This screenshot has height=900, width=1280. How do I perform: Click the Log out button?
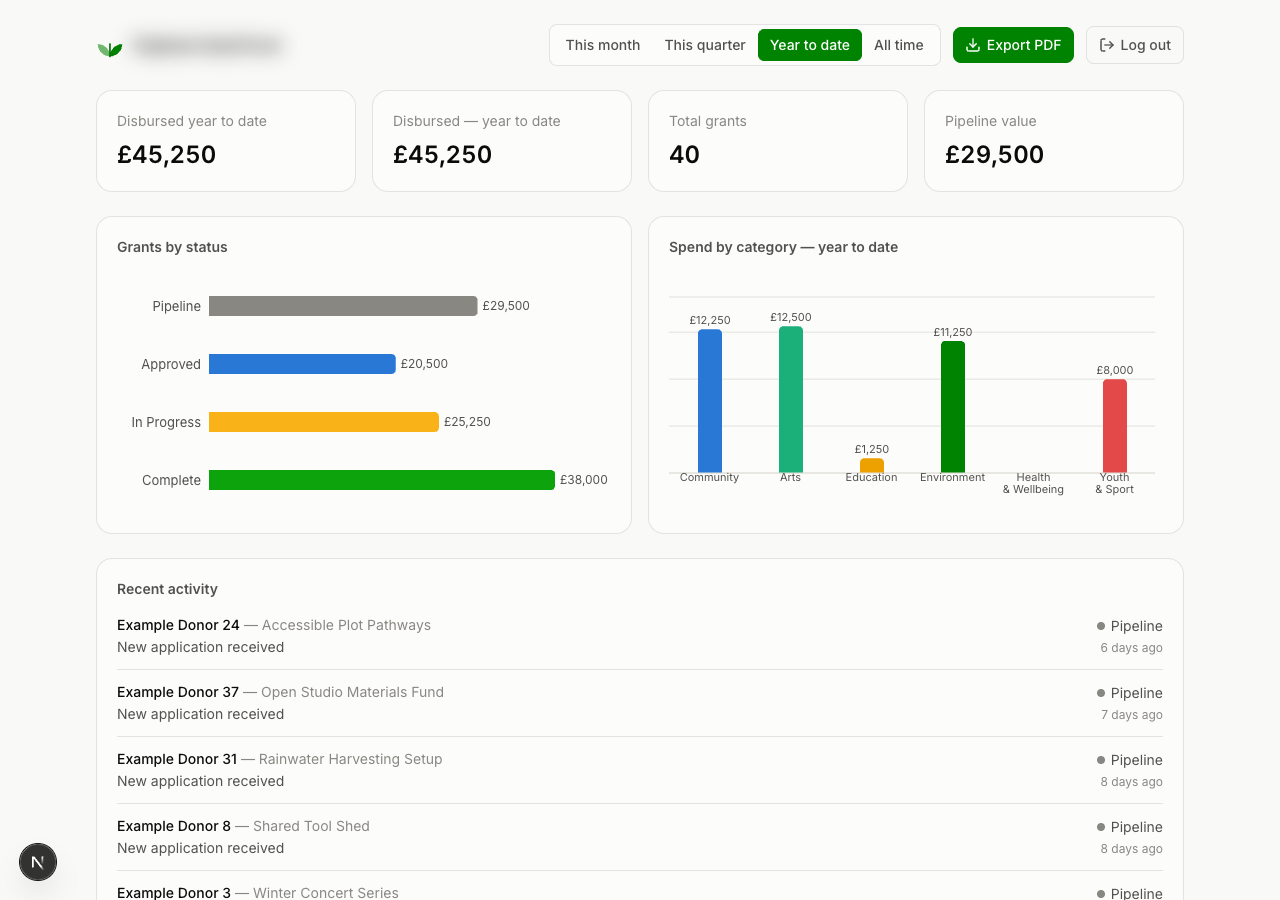pyautogui.click(x=1135, y=45)
